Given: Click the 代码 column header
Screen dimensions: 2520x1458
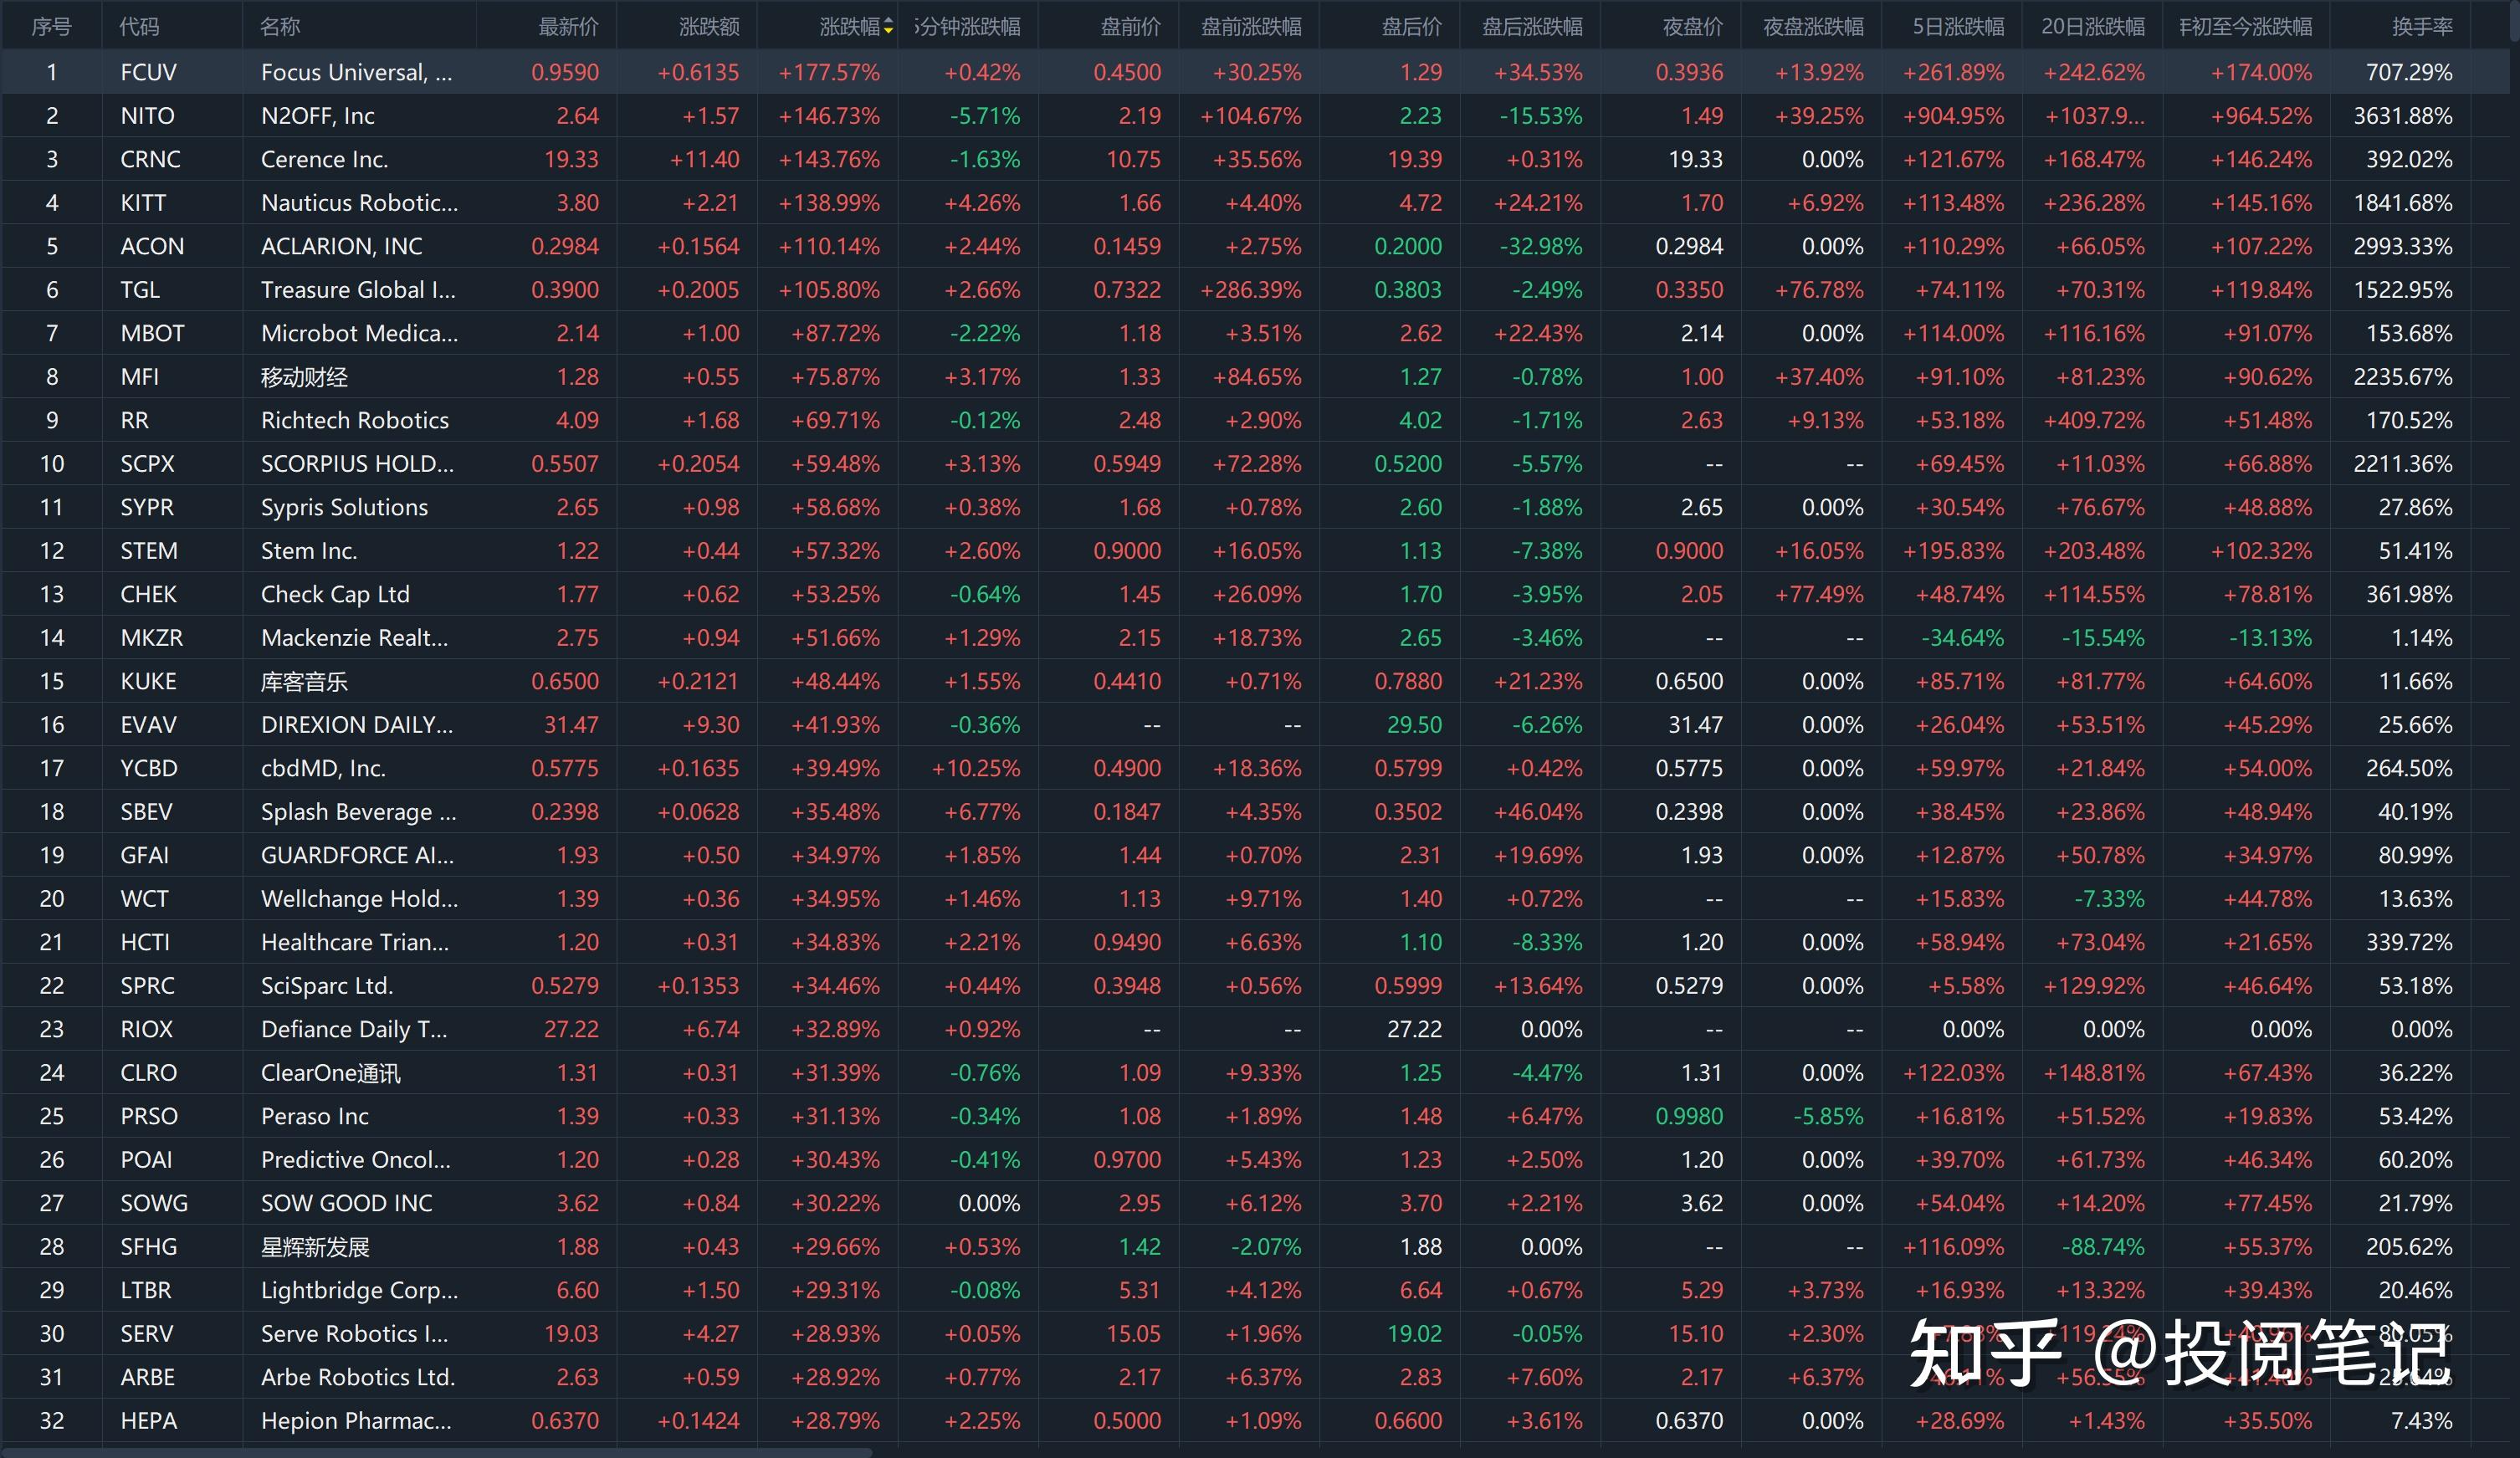Looking at the screenshot, I should tap(139, 27).
